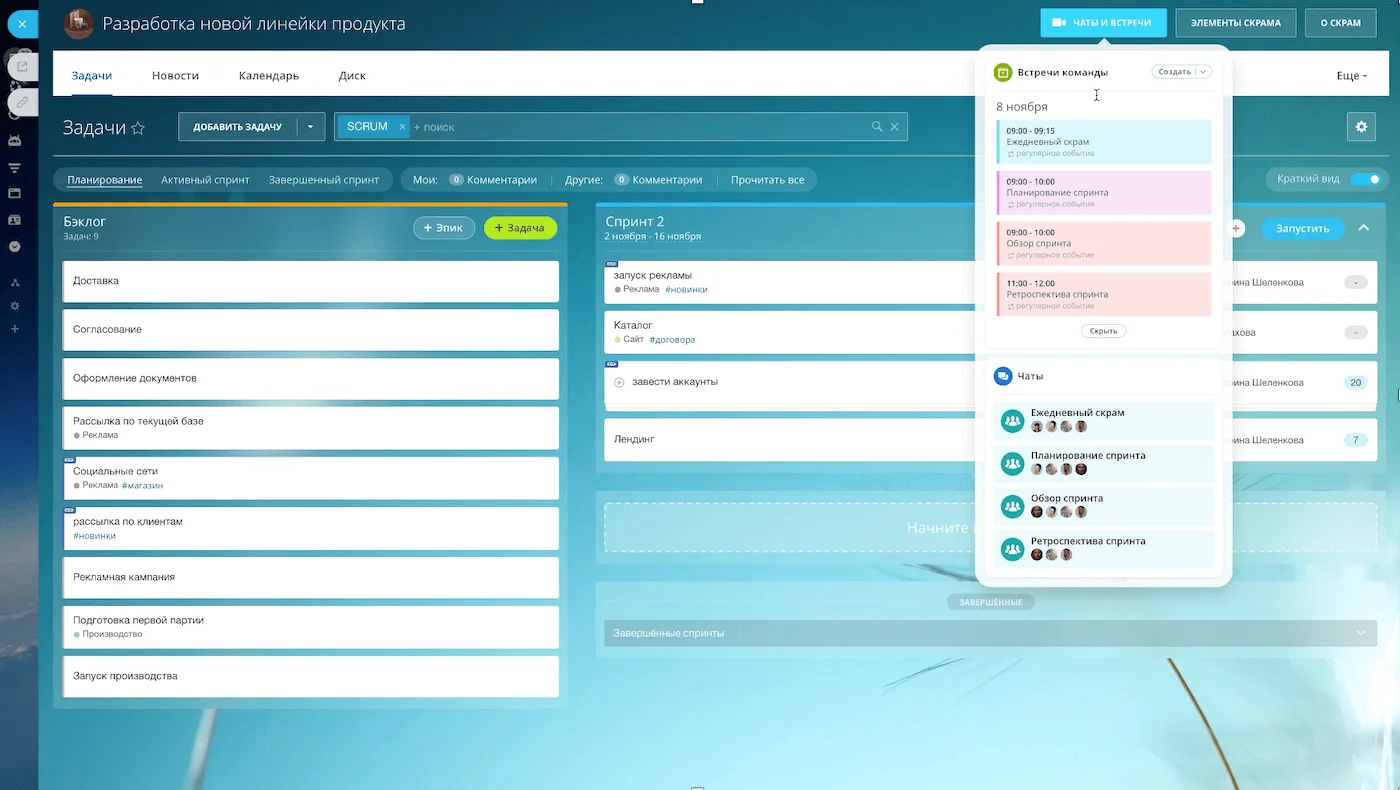Select the Активный спринт view

pos(205,180)
